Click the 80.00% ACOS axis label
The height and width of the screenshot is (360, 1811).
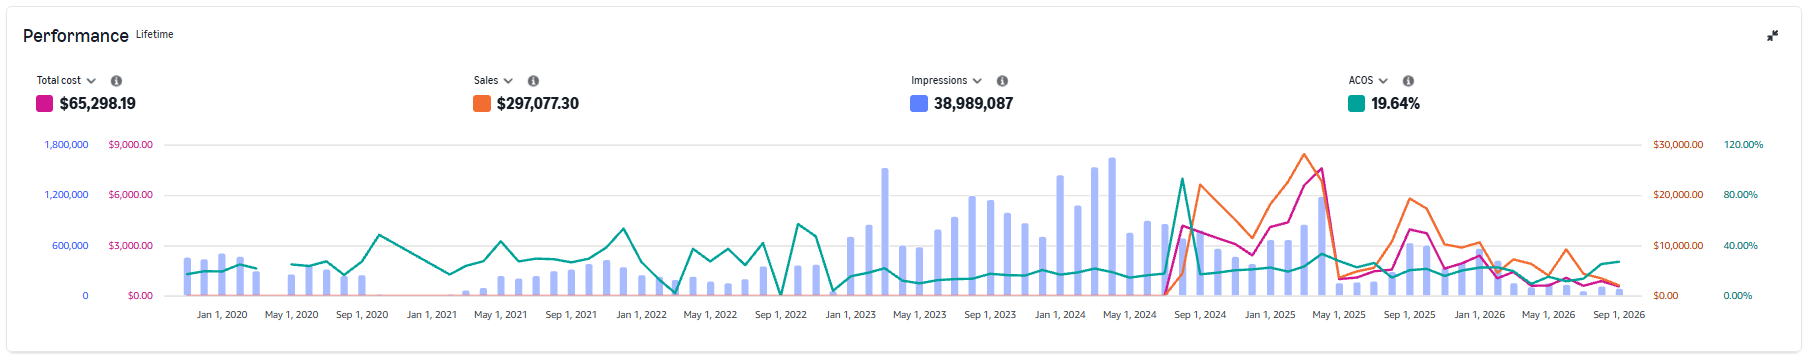(x=1740, y=195)
